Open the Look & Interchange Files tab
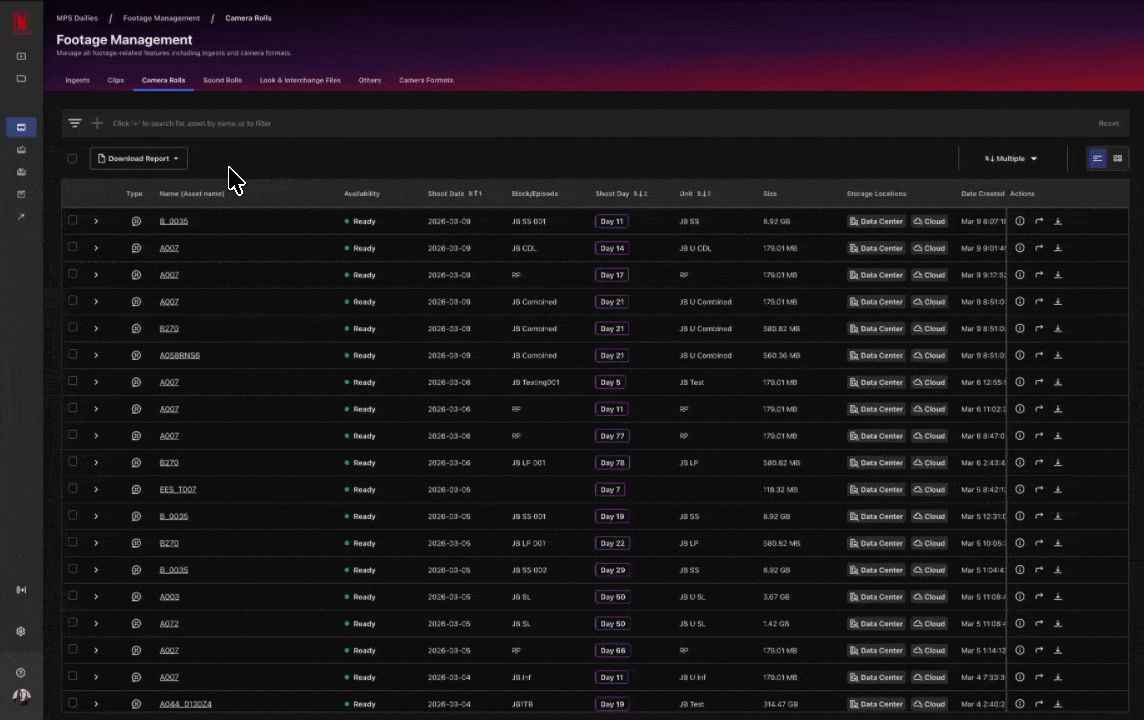Screen dimensions: 1144x720 pos(300,80)
